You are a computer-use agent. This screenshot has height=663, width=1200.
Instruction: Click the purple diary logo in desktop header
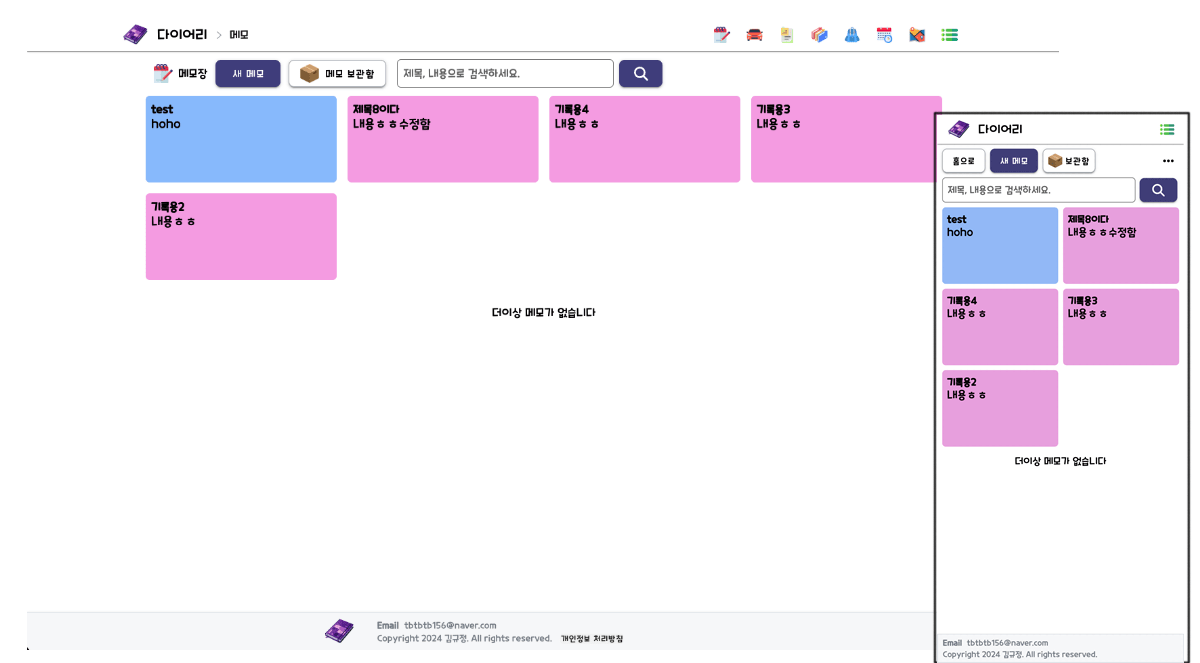point(135,35)
